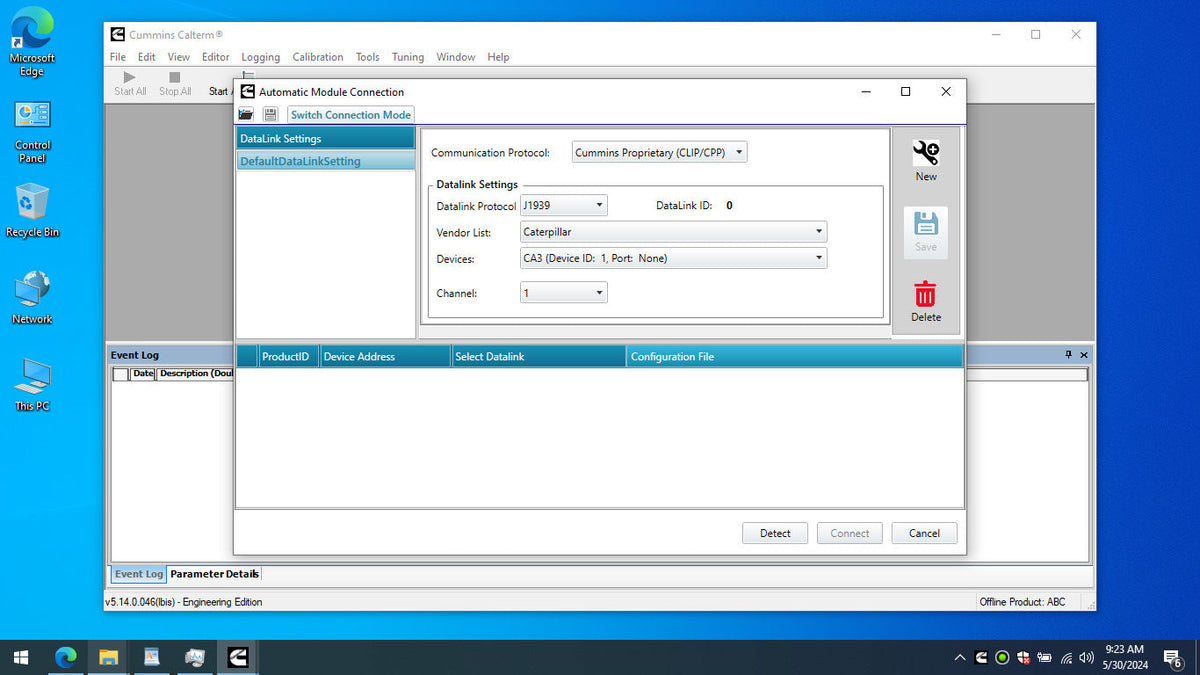
Task: Open the Channel dropdown
Action: (598, 292)
